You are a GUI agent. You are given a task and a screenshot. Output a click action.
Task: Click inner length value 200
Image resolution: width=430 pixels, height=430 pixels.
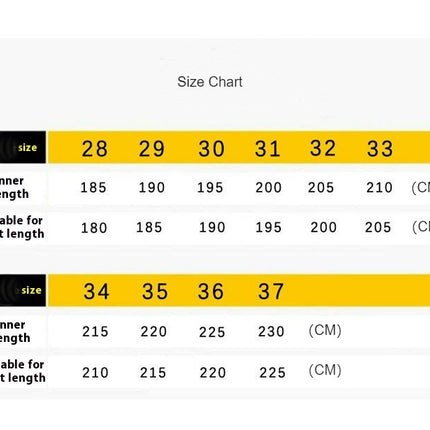[x=269, y=188]
